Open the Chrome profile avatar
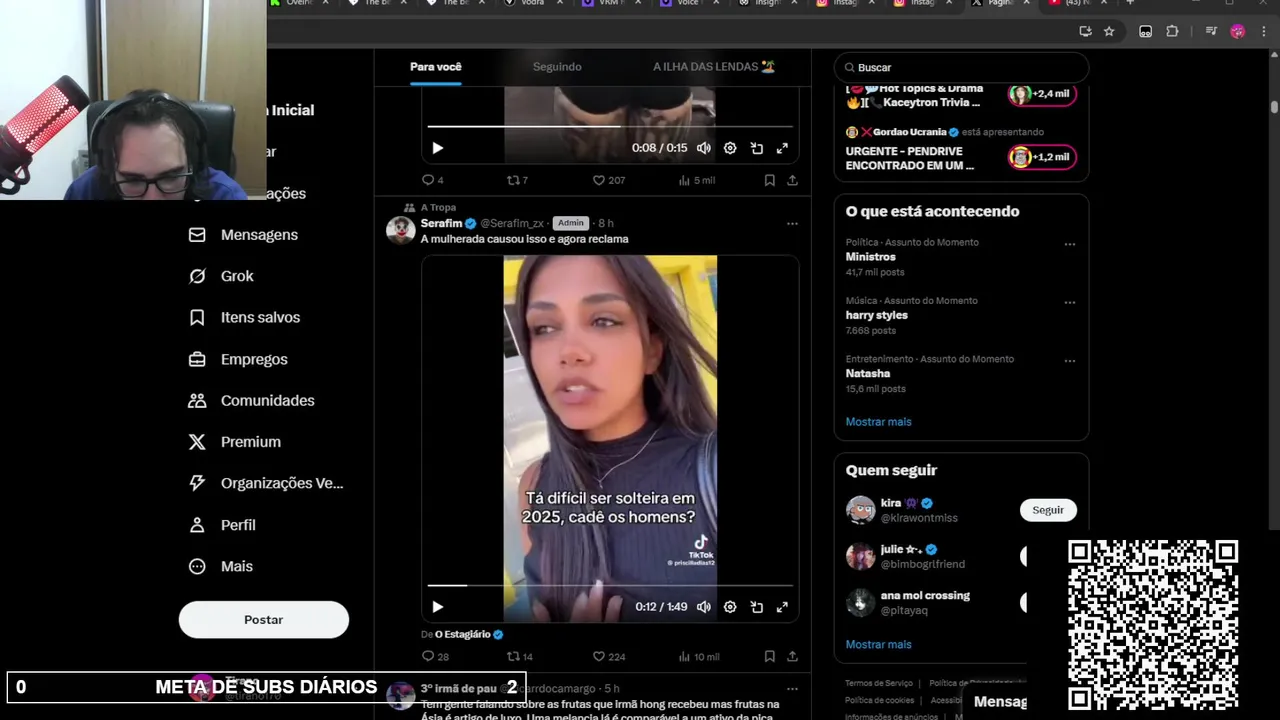The width and height of the screenshot is (1280, 720). [x=1237, y=31]
